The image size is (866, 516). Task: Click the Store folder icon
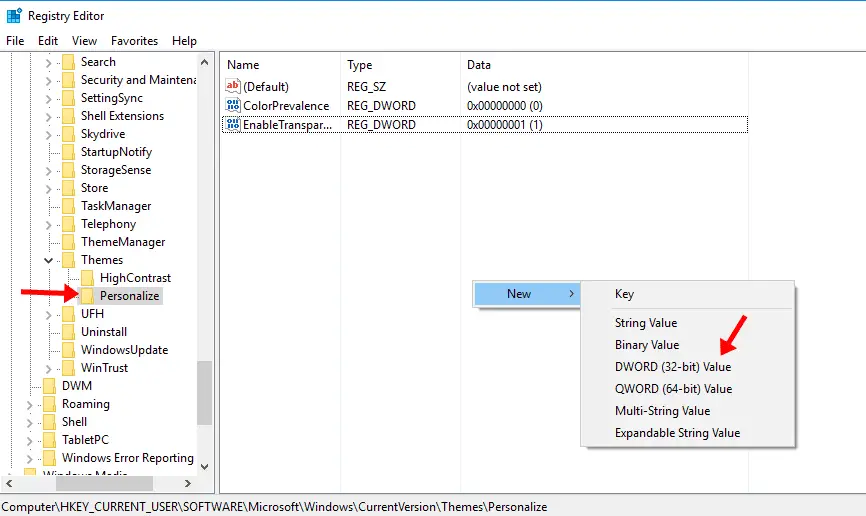[68, 188]
